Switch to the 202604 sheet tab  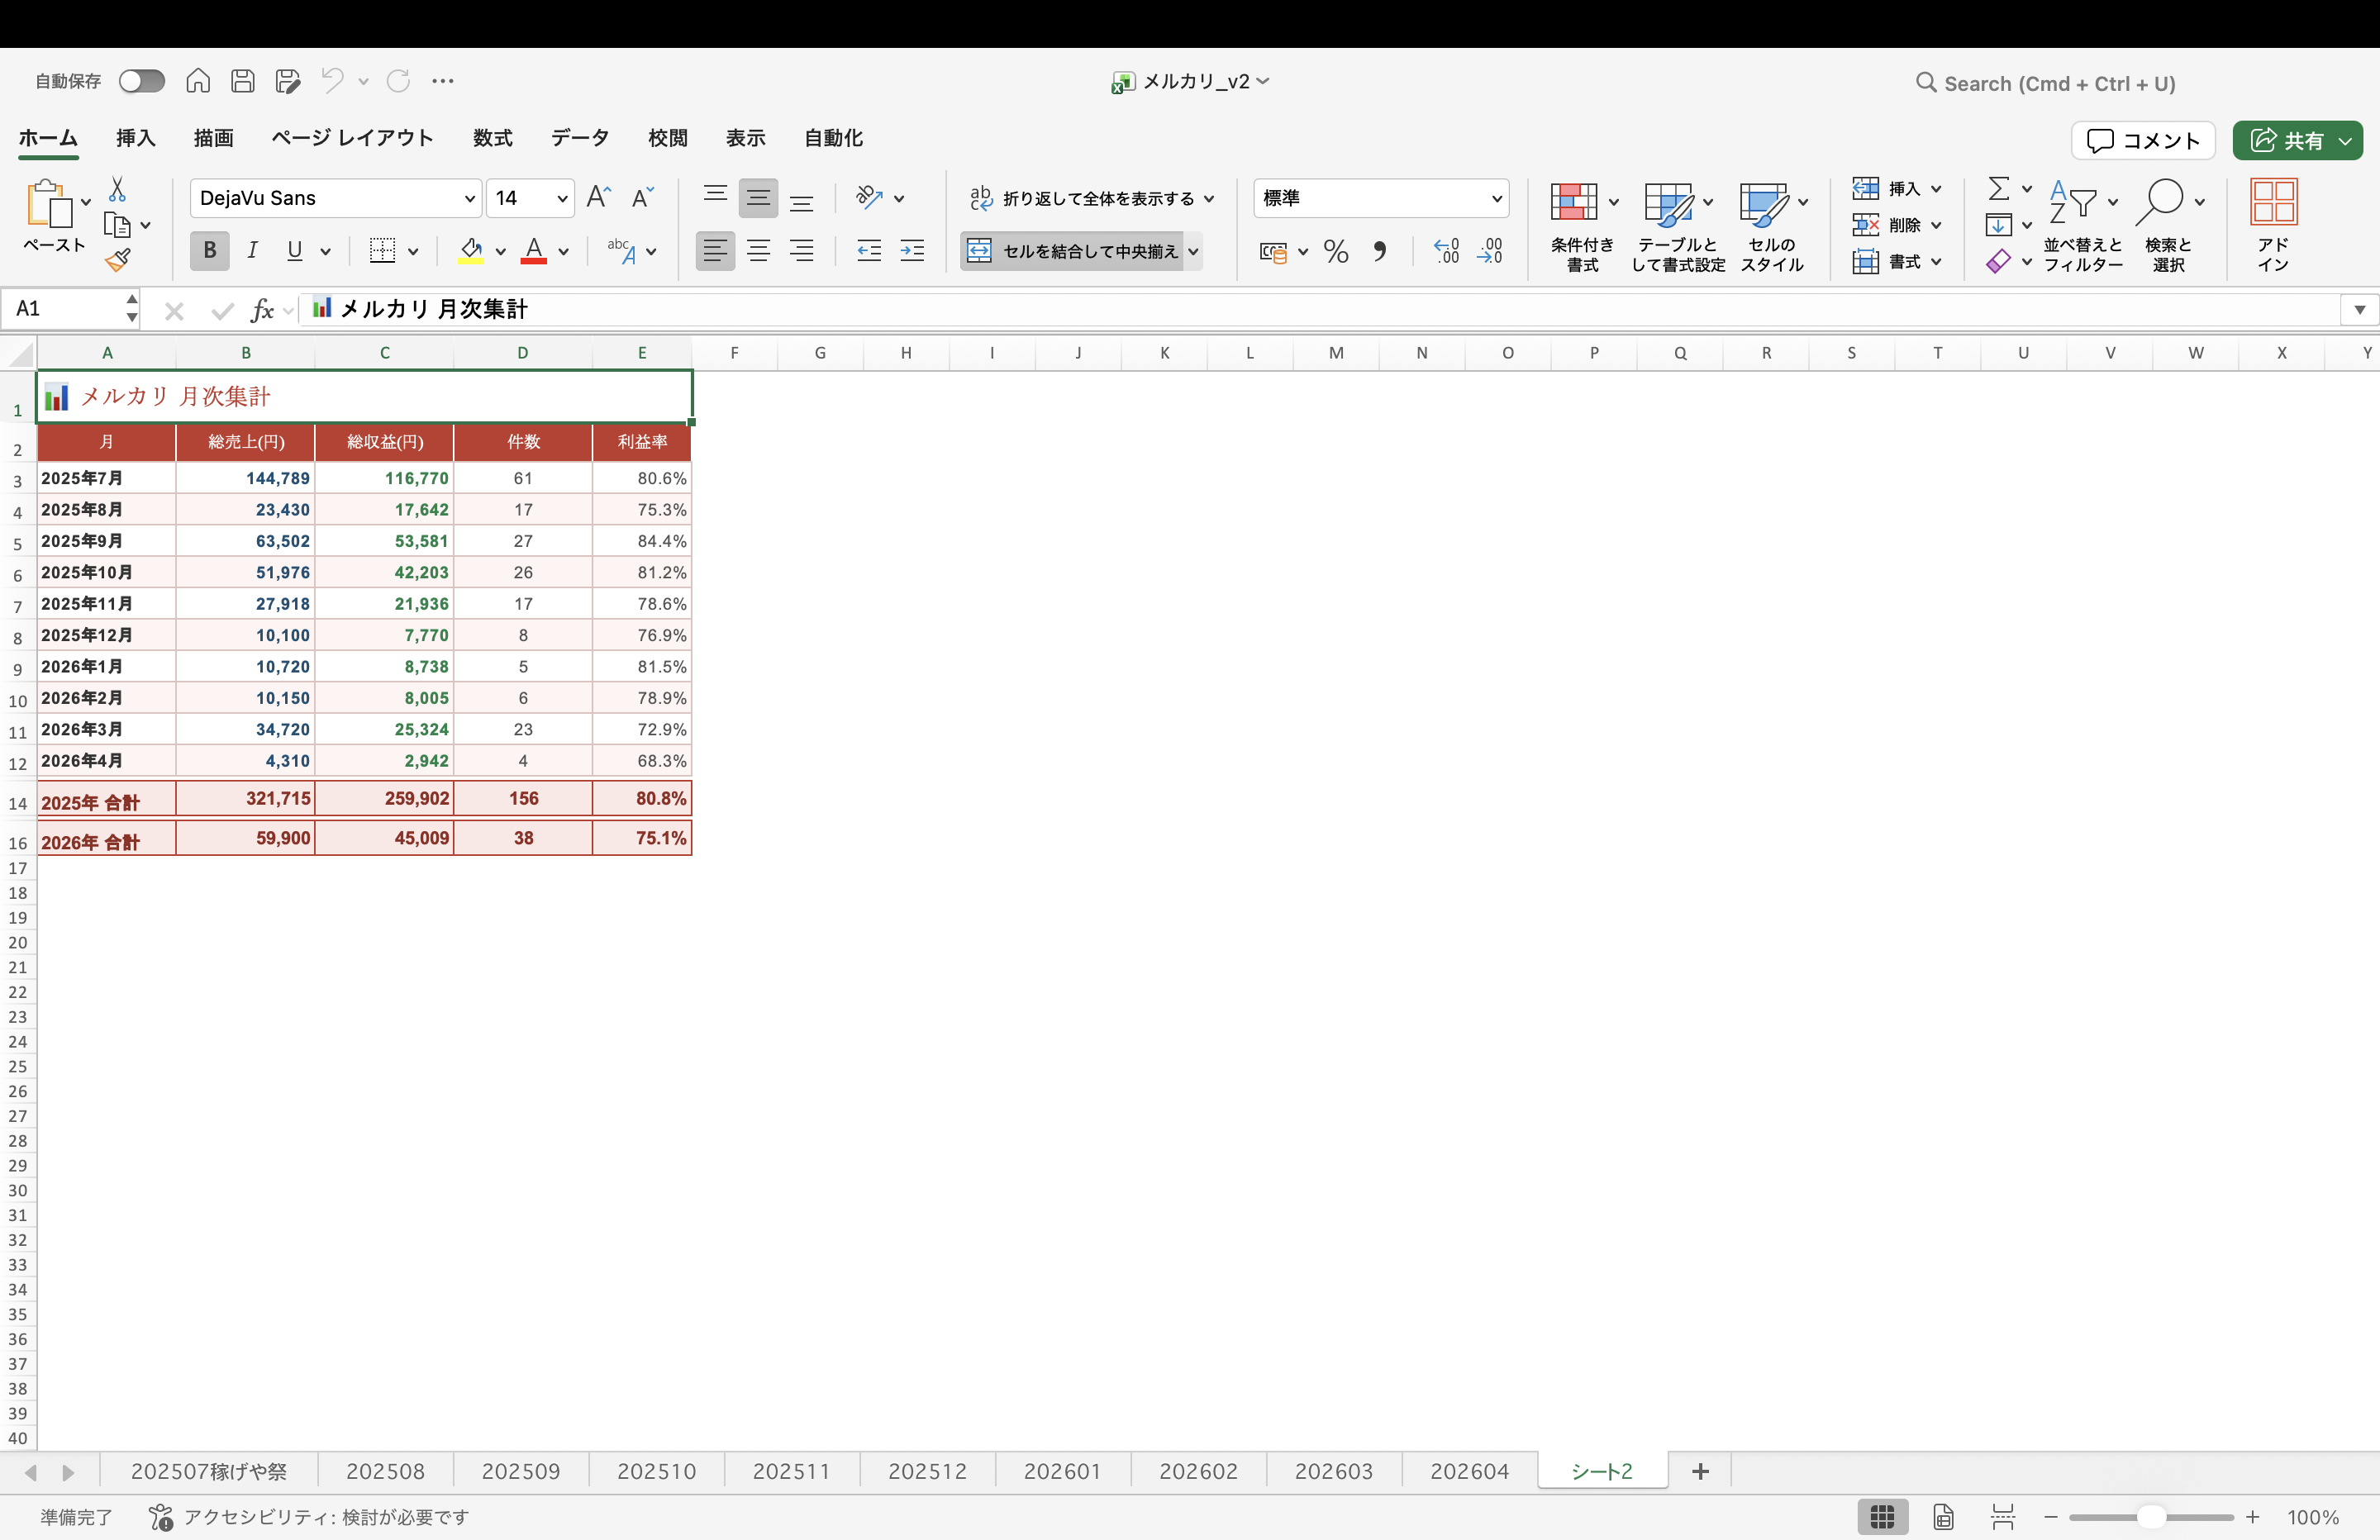tap(1469, 1471)
